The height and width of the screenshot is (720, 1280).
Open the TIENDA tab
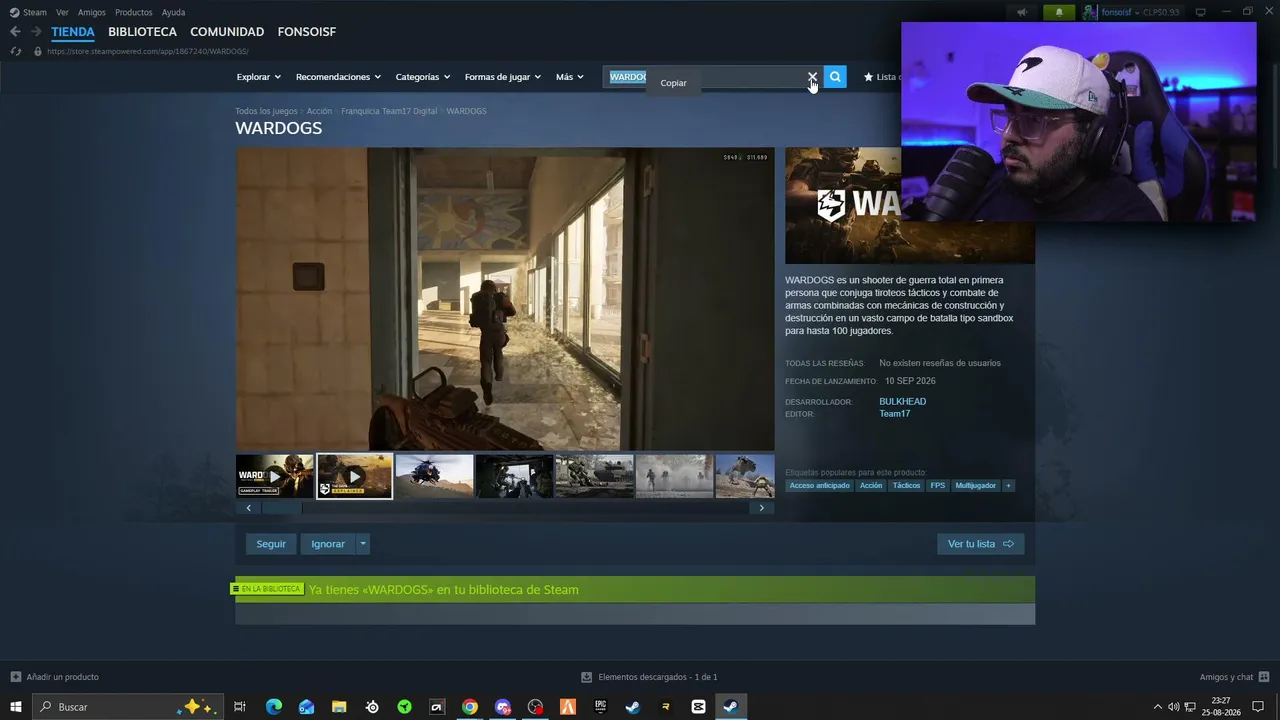click(x=73, y=32)
